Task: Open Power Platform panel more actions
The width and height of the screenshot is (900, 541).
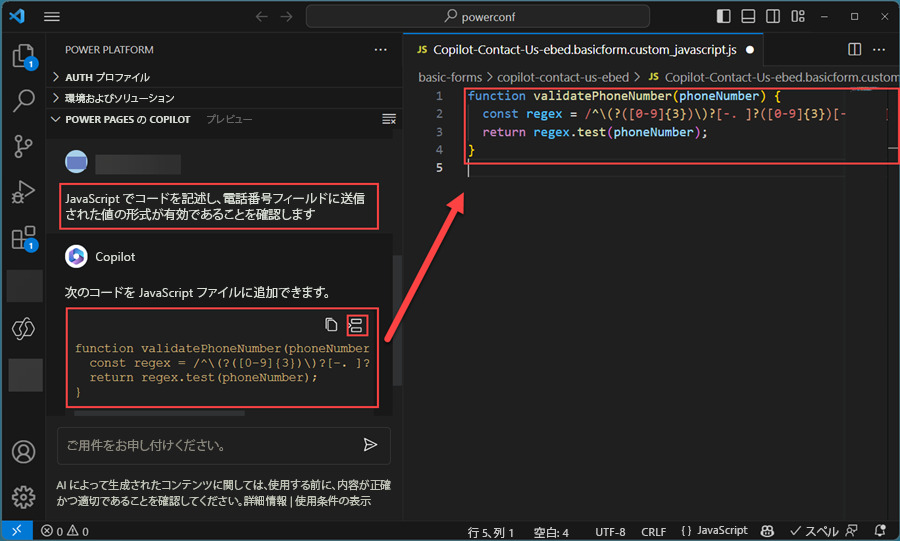Action: coord(380,50)
